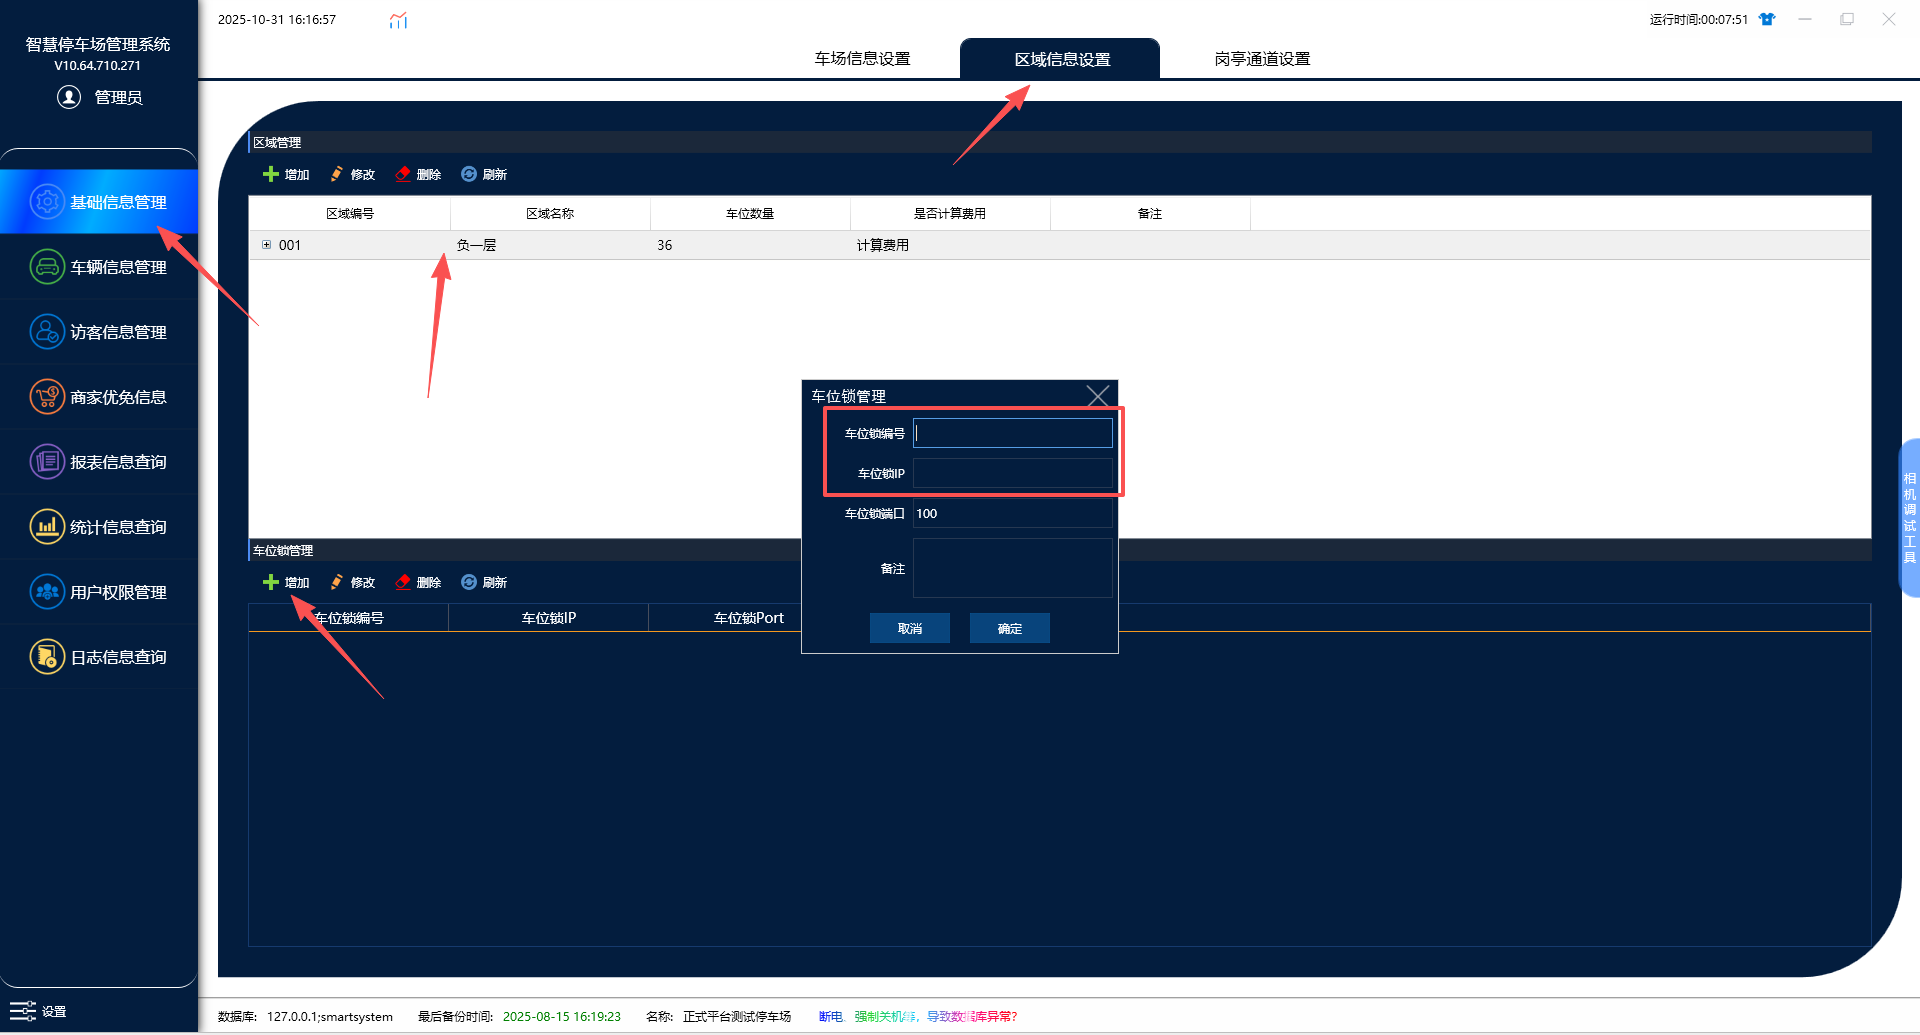The height and width of the screenshot is (1035, 1920).
Task: Focus the 车位锁IP input field
Action: tap(1013, 473)
